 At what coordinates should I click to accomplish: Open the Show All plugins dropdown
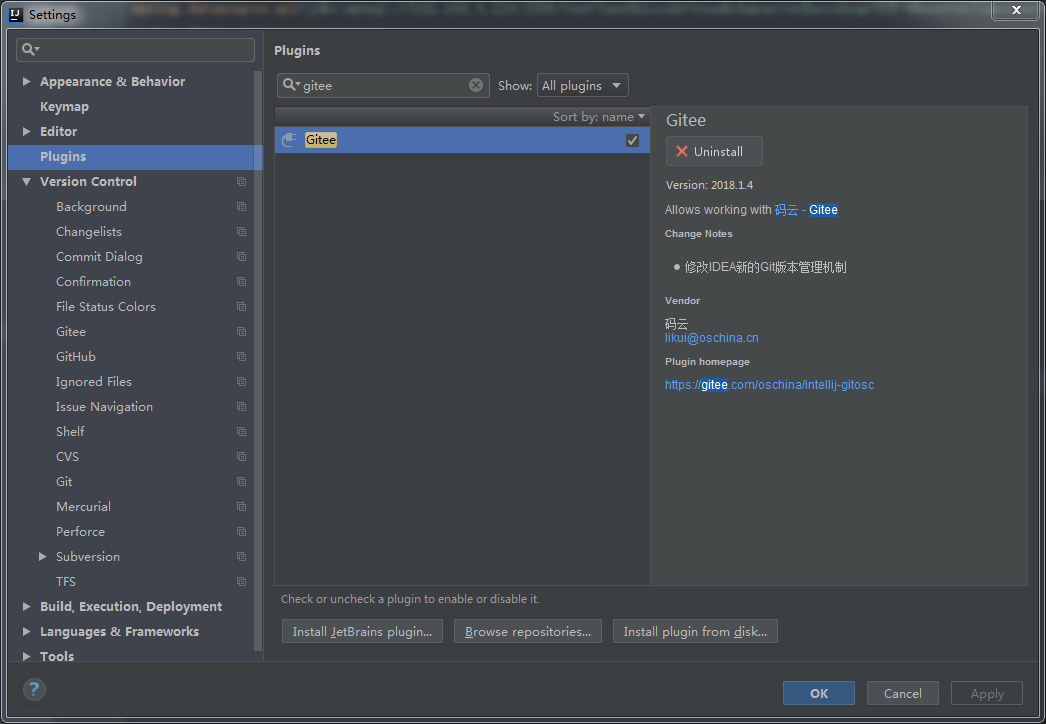tap(582, 85)
